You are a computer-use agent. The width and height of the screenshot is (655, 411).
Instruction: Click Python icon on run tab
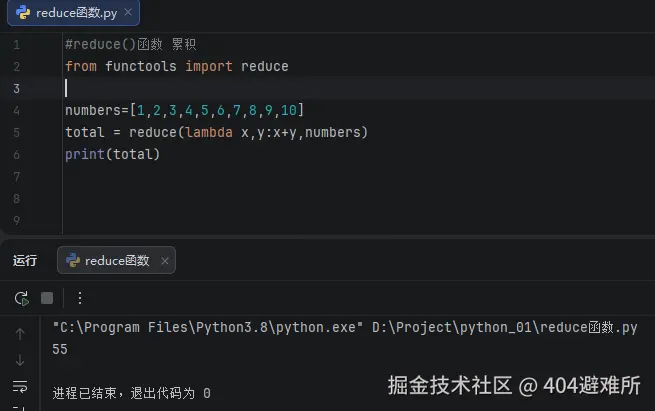pyautogui.click(x=73, y=260)
